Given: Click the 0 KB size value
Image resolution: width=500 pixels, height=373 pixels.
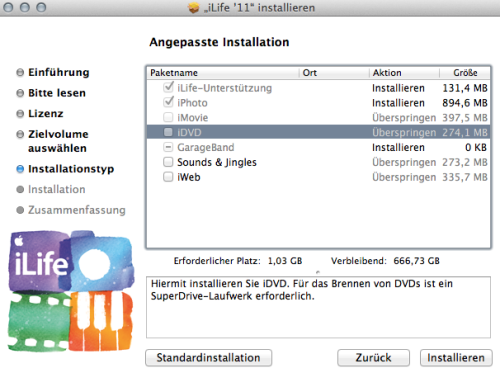Looking at the screenshot, I should point(476,147).
